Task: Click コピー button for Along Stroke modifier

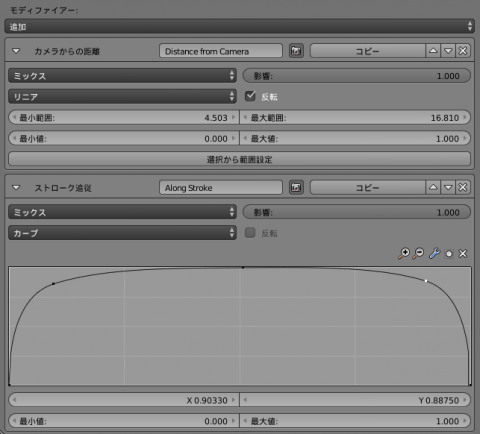Action: pos(368,187)
